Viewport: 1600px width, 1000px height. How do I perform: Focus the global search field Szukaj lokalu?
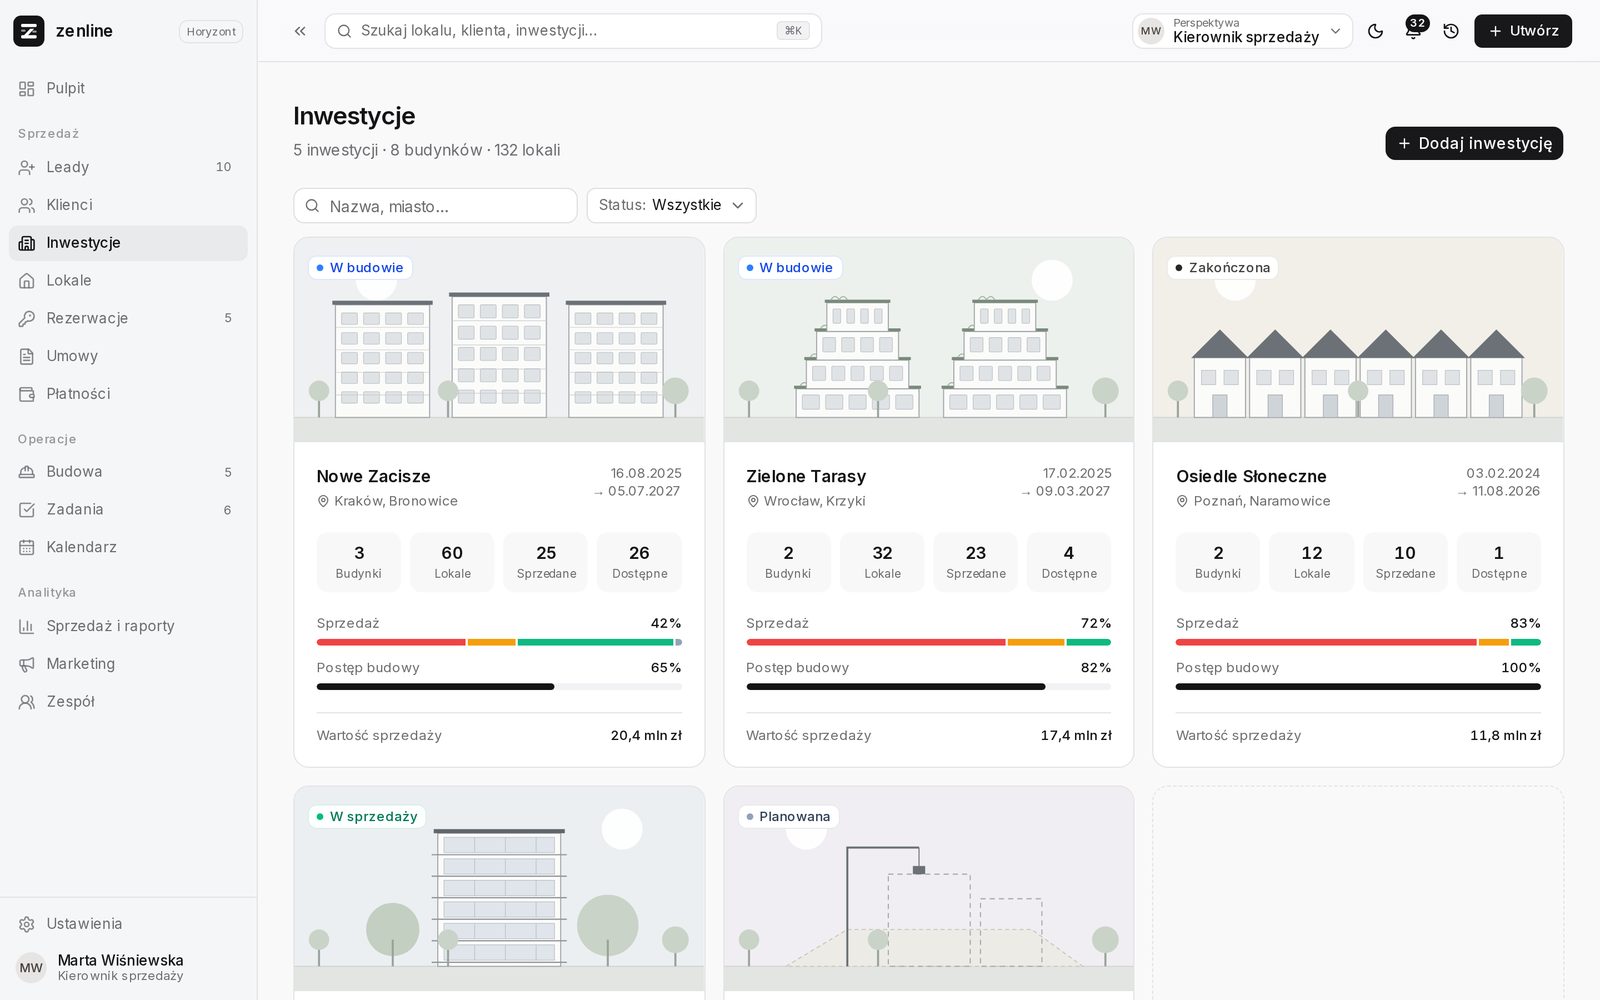point(573,31)
